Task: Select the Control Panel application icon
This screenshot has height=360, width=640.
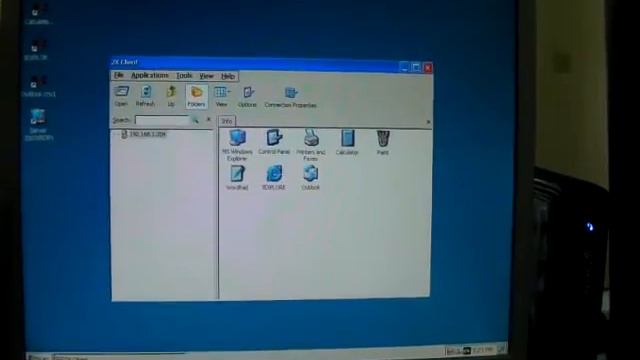Action: [x=274, y=142]
